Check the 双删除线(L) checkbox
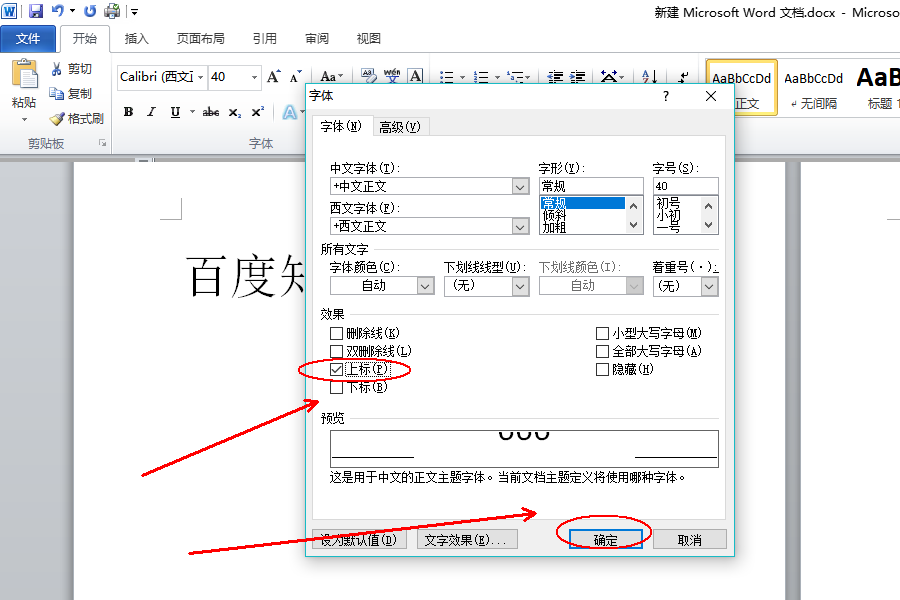 [x=336, y=351]
